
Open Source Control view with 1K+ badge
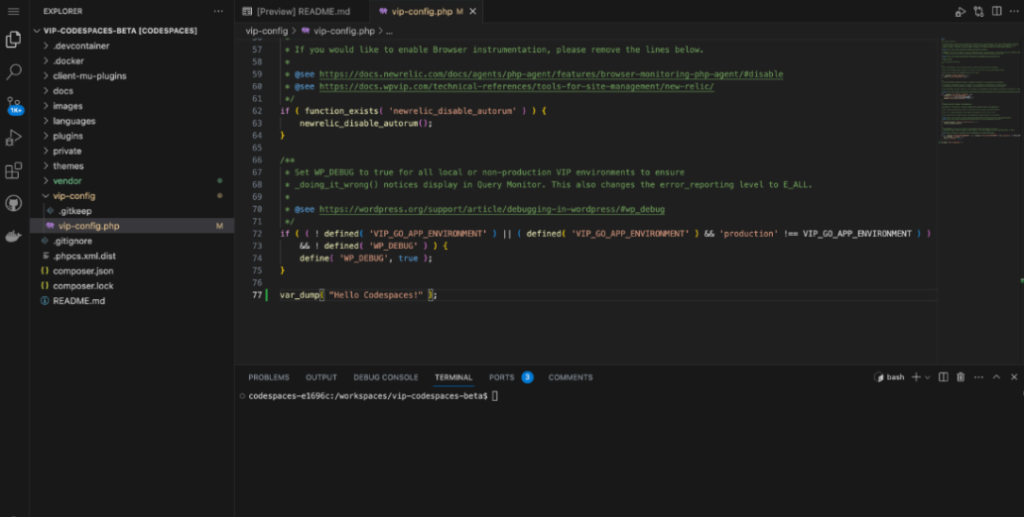pos(14,104)
